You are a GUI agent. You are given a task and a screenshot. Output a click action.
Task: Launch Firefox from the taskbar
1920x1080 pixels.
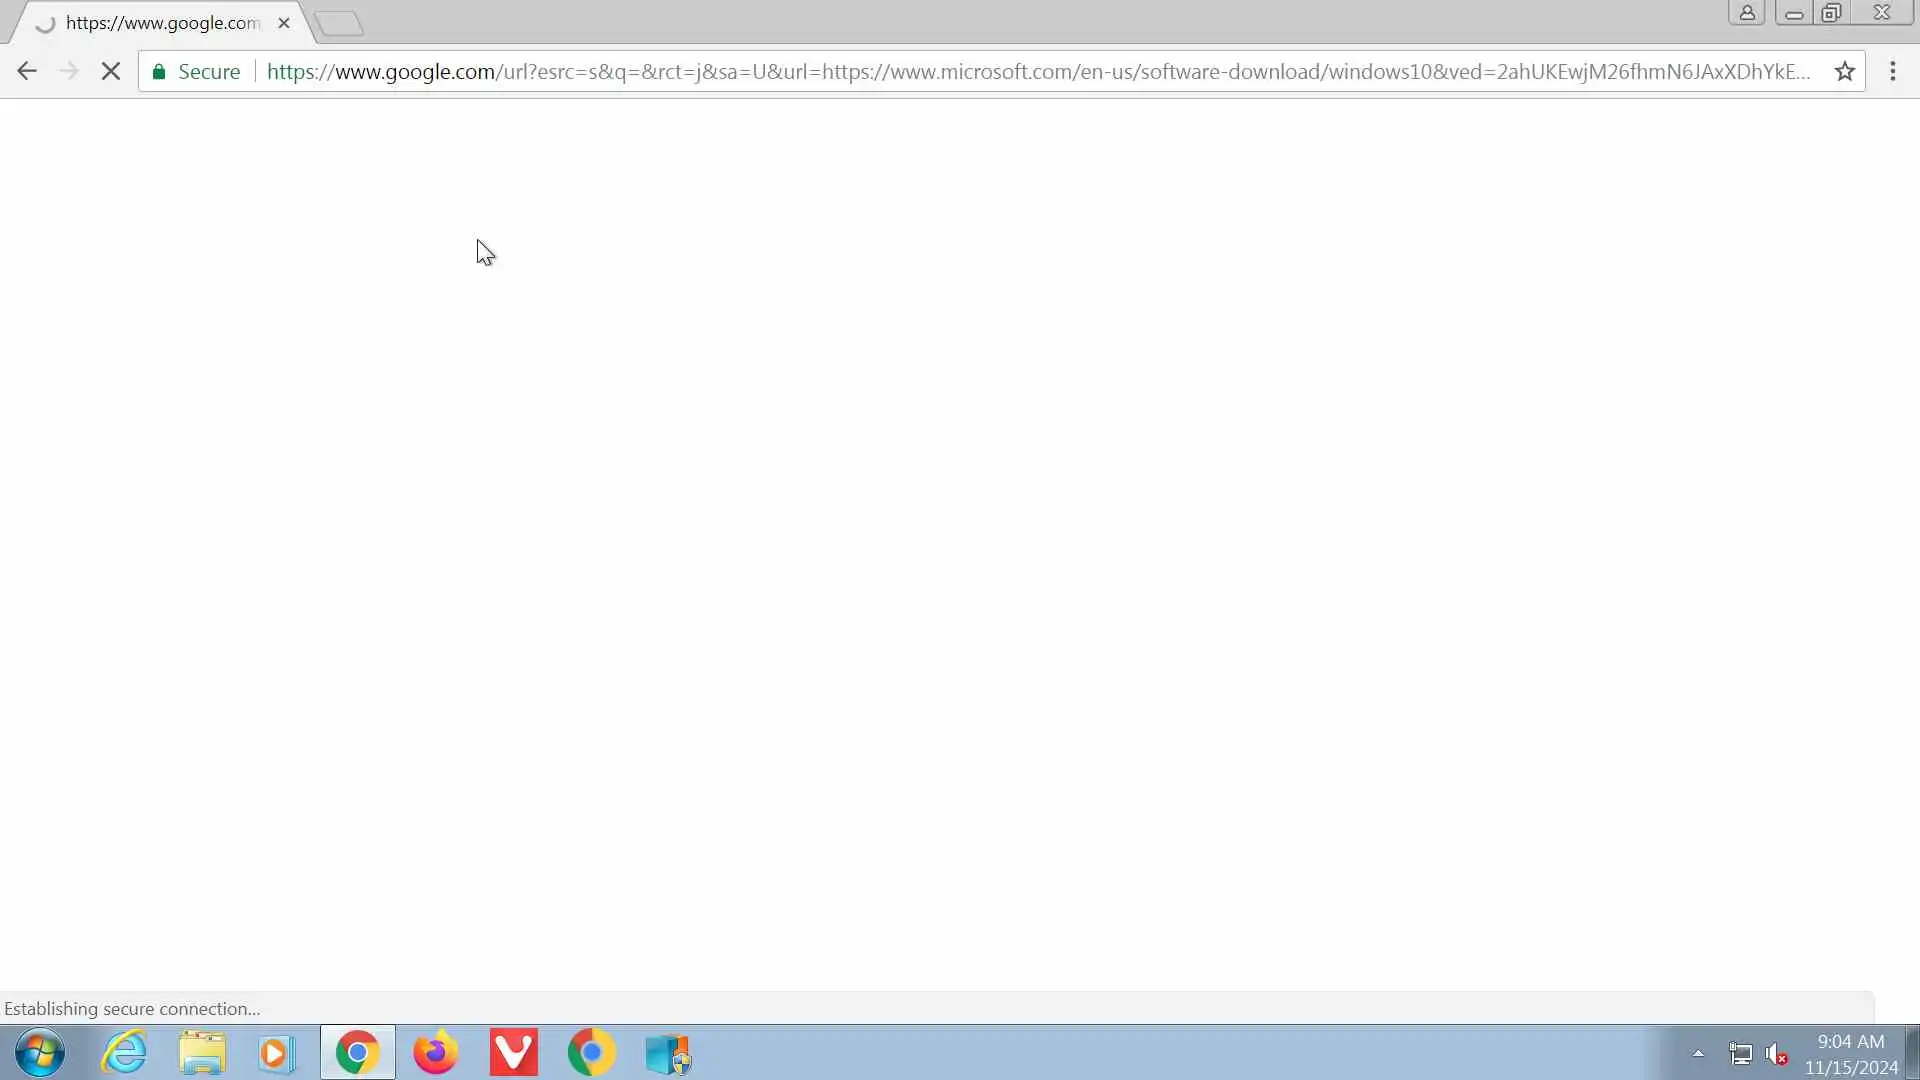(x=435, y=1053)
